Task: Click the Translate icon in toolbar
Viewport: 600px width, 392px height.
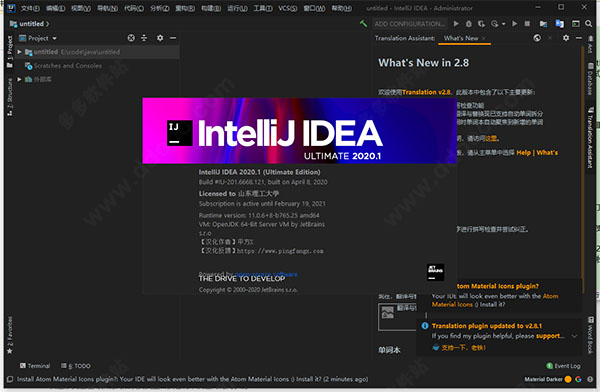Action: [559, 24]
